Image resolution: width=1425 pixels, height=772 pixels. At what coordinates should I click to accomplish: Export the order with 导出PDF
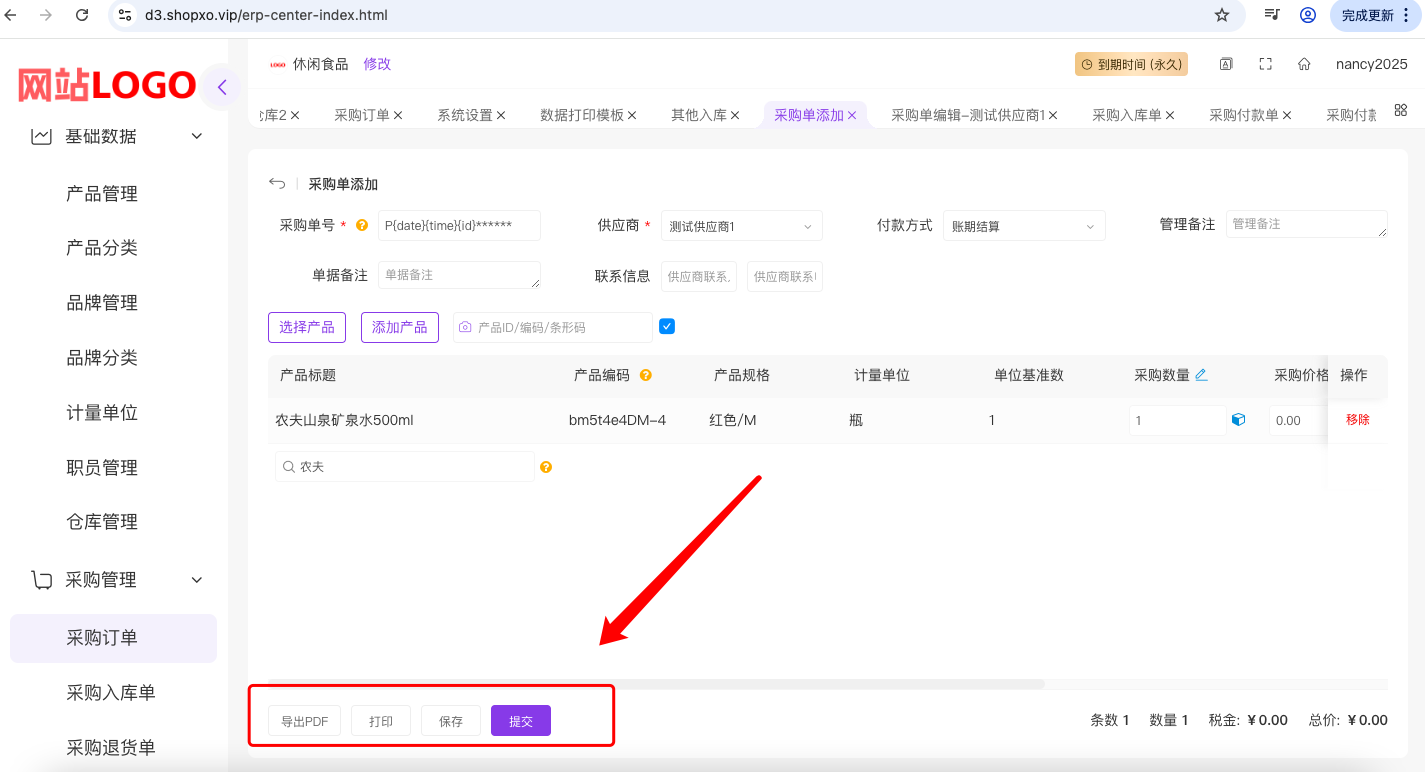pyautogui.click(x=305, y=721)
